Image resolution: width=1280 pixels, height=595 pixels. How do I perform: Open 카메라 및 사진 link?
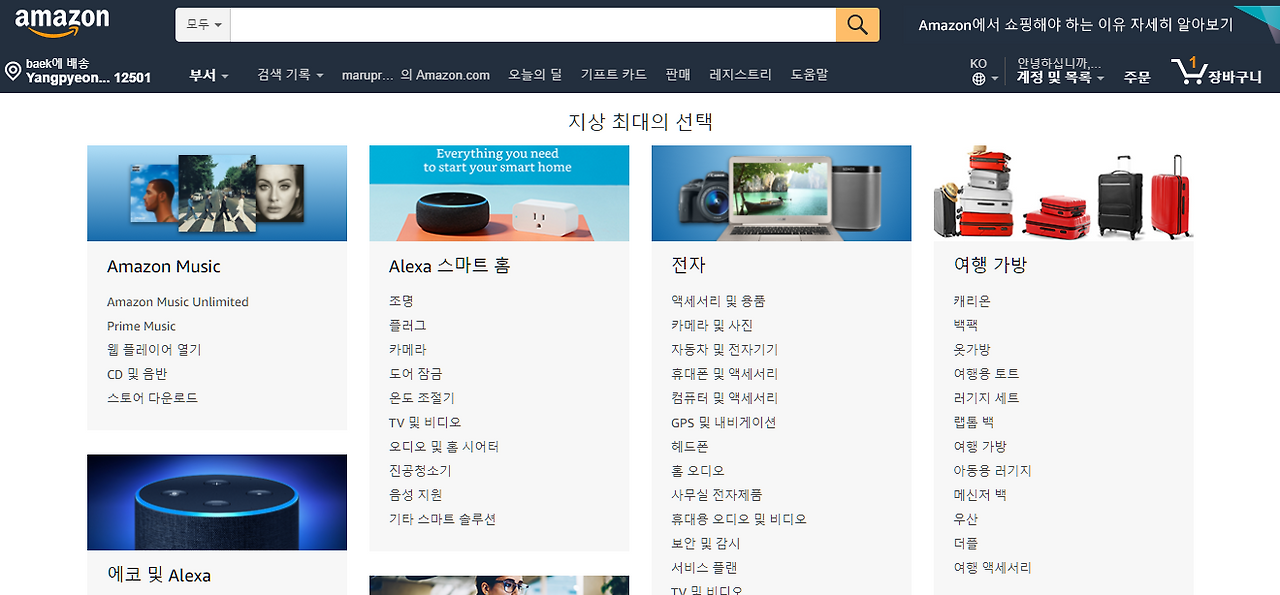click(x=712, y=326)
